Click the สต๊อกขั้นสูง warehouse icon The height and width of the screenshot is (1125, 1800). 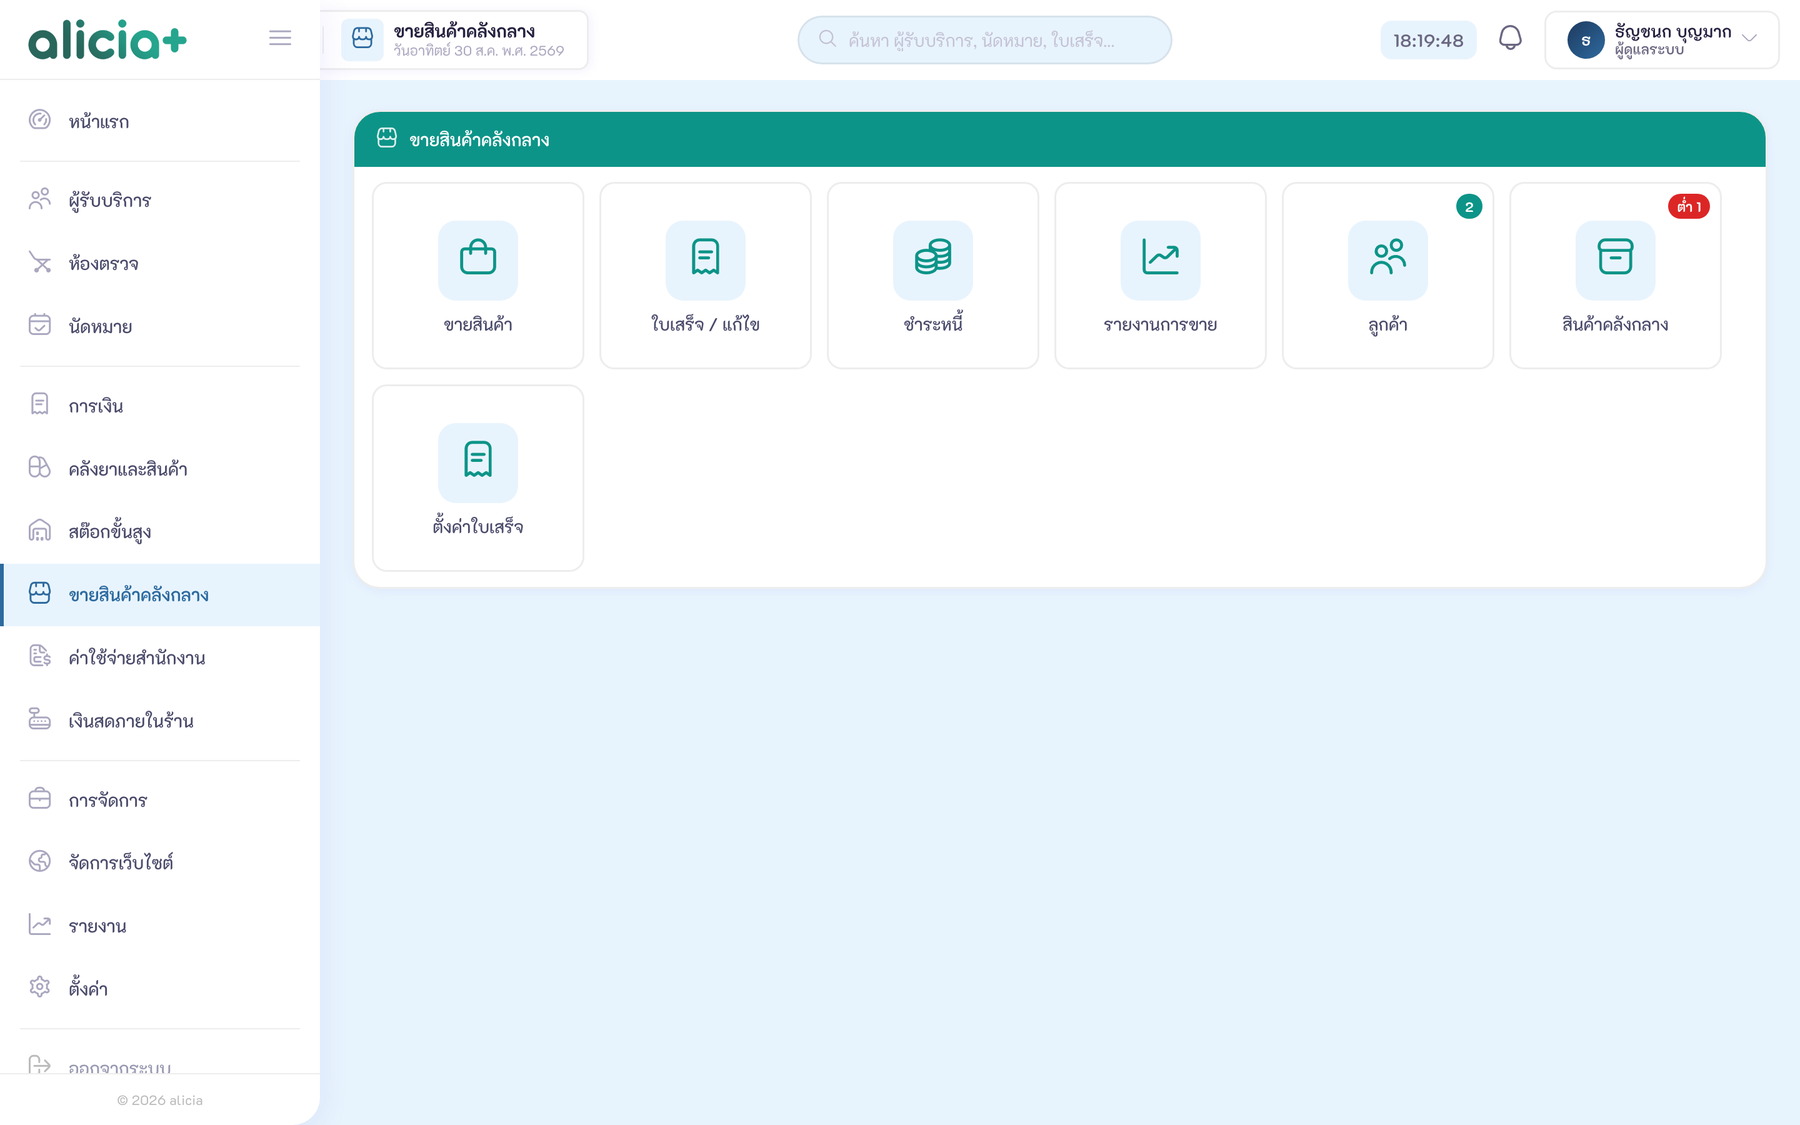(x=40, y=530)
